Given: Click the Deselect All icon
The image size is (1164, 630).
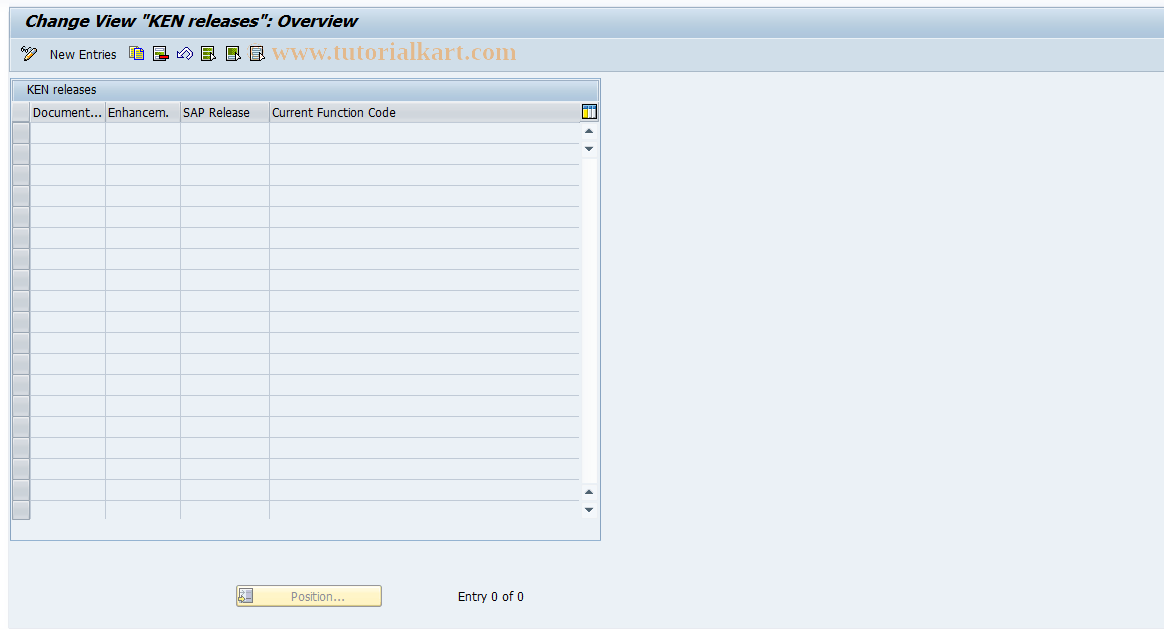Looking at the screenshot, I should [x=257, y=53].
